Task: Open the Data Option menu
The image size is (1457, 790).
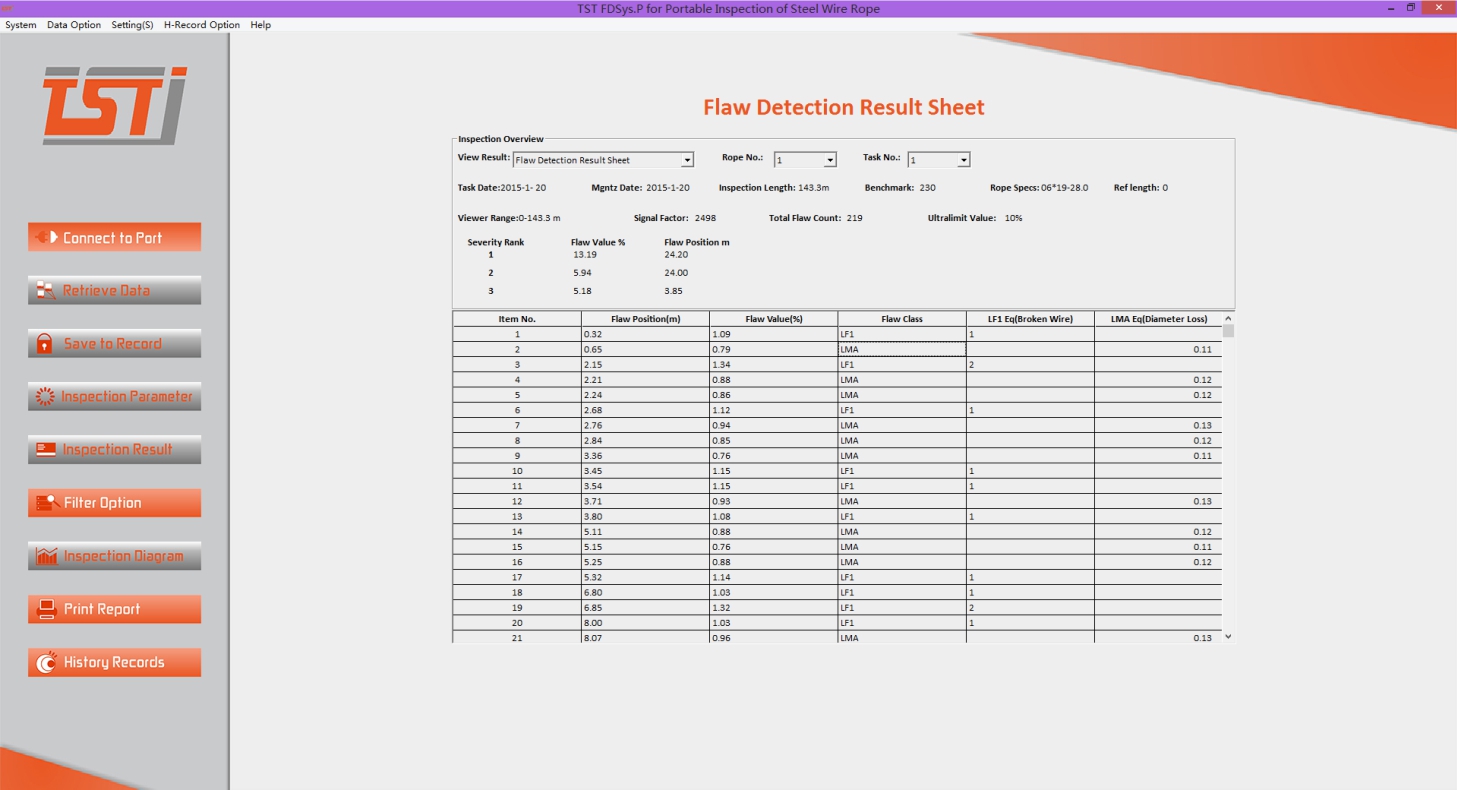Action: (x=74, y=25)
